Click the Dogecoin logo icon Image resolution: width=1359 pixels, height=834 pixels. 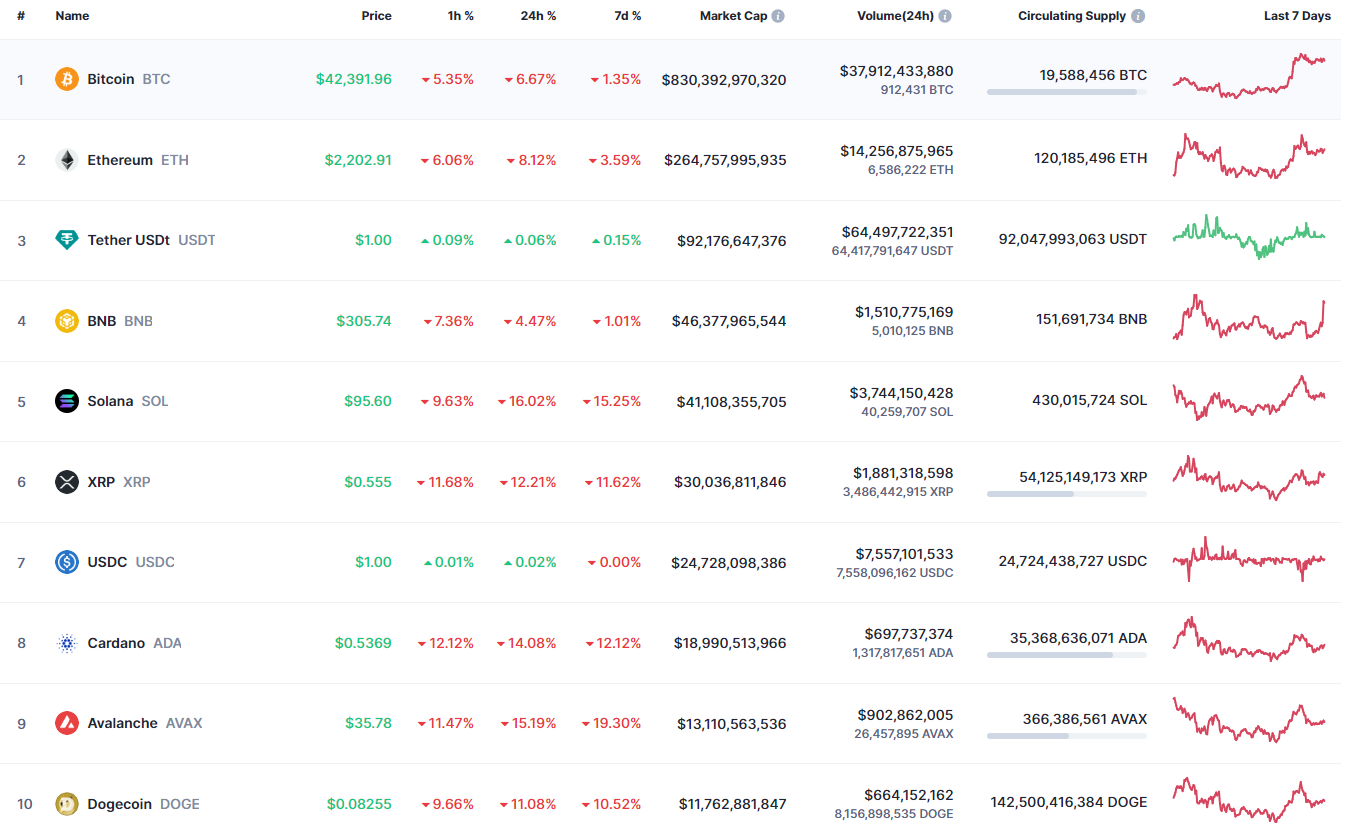point(67,804)
